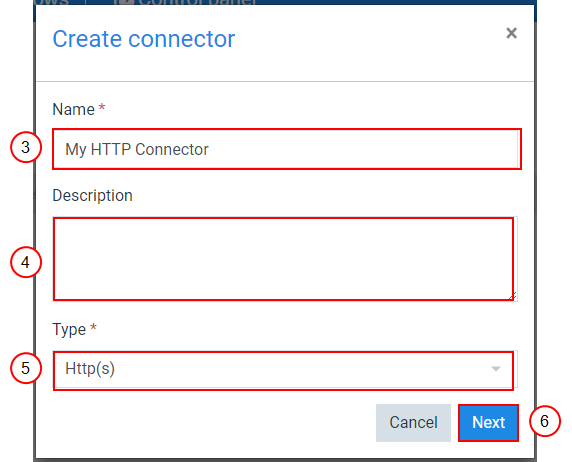Viewport: 572px width, 462px height.
Task: Close the Create connector dialog with X
Action: pyautogui.click(x=511, y=33)
